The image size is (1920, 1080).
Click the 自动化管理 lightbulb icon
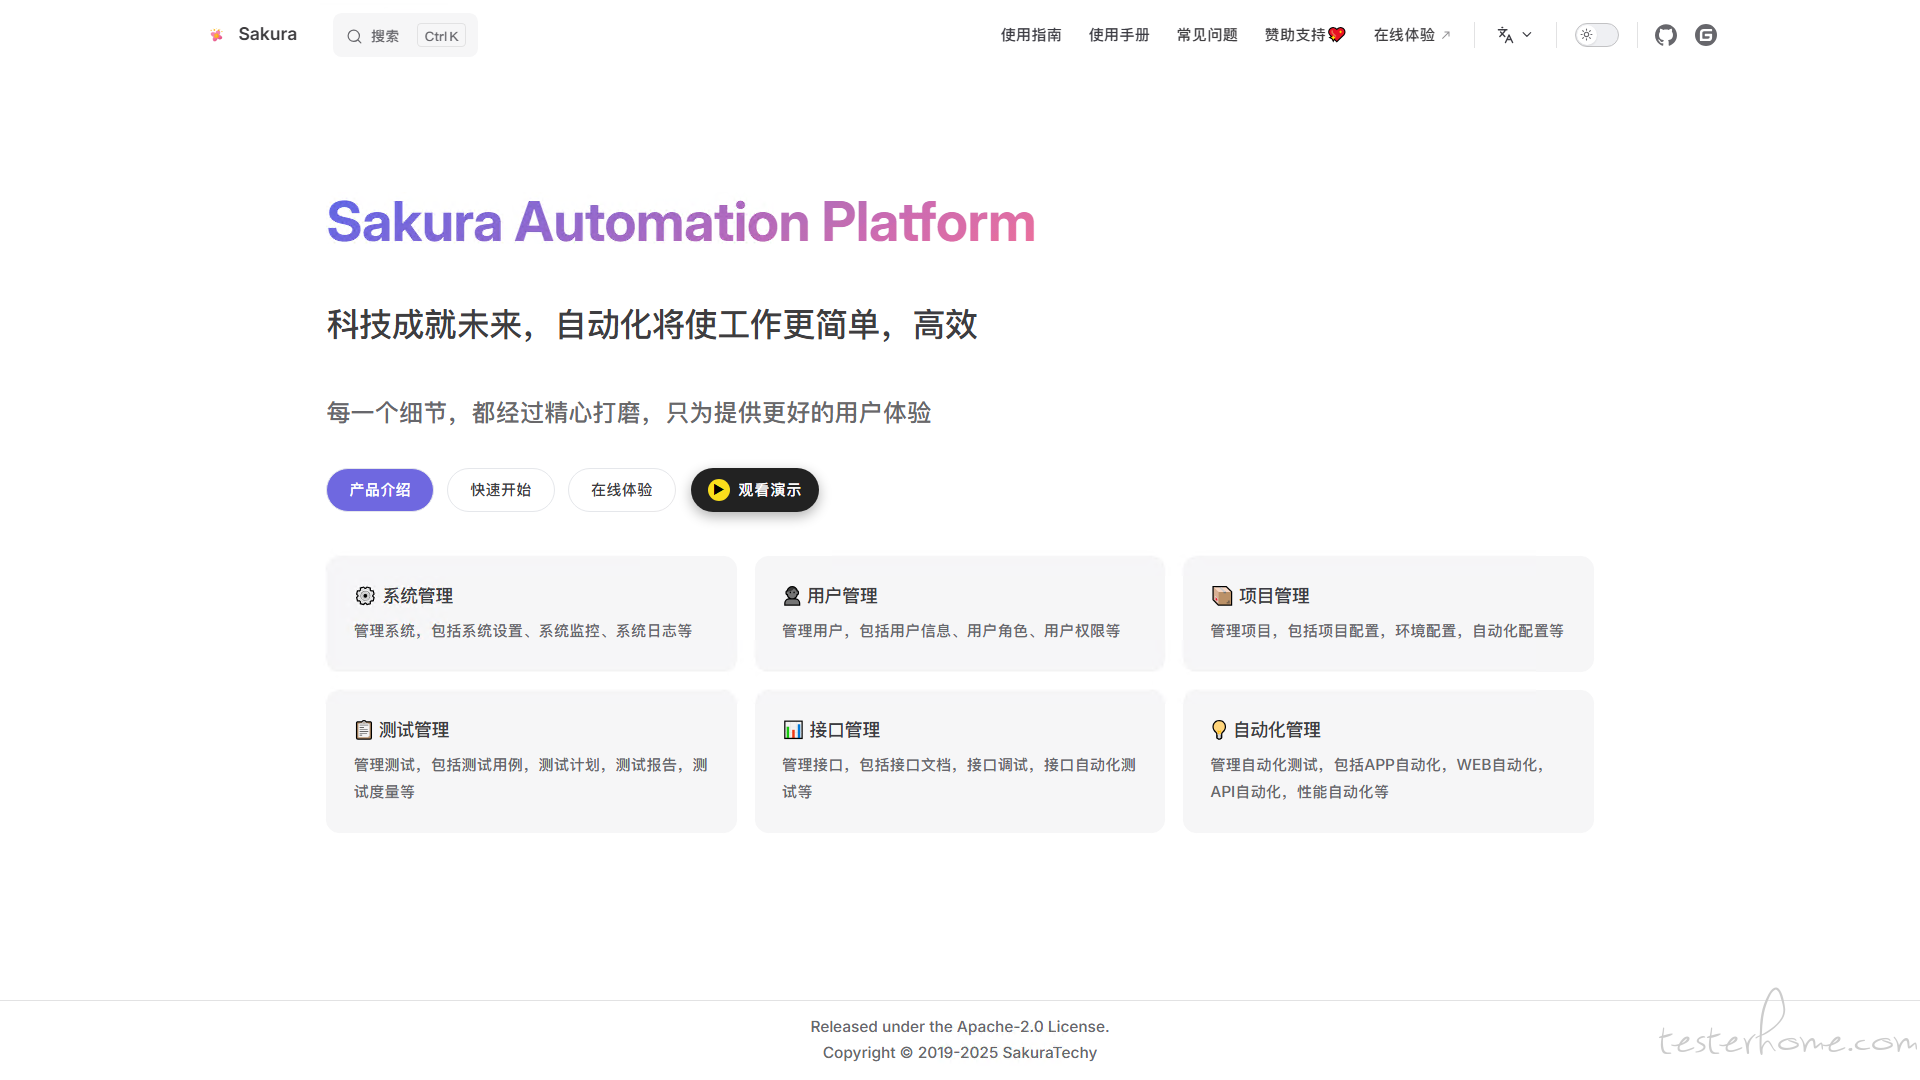(1219, 730)
